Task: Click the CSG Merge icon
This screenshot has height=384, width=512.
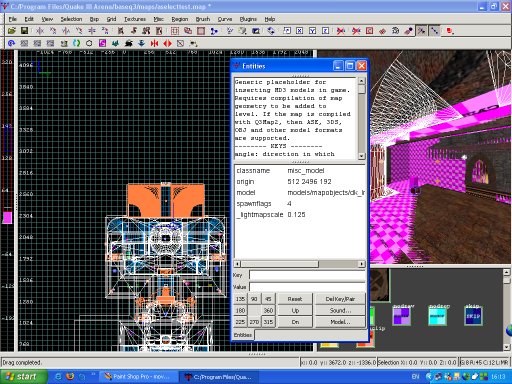Action: coord(188,31)
